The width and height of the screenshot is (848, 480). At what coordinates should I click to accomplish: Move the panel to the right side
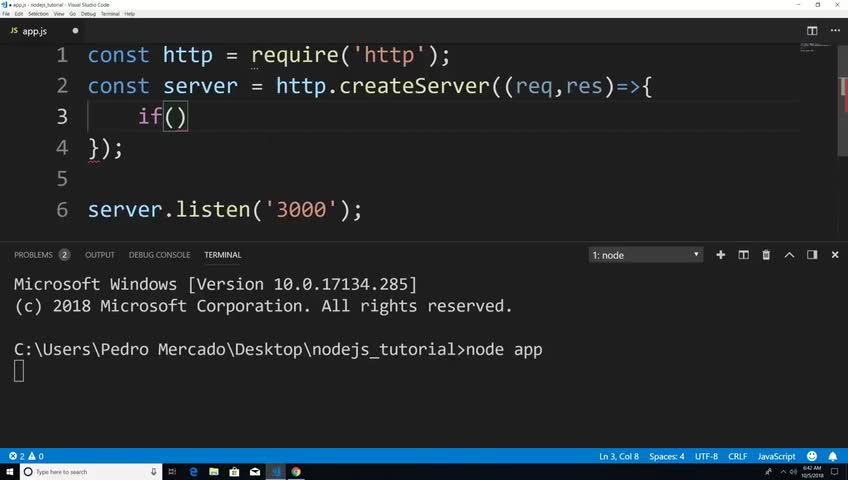pos(812,255)
